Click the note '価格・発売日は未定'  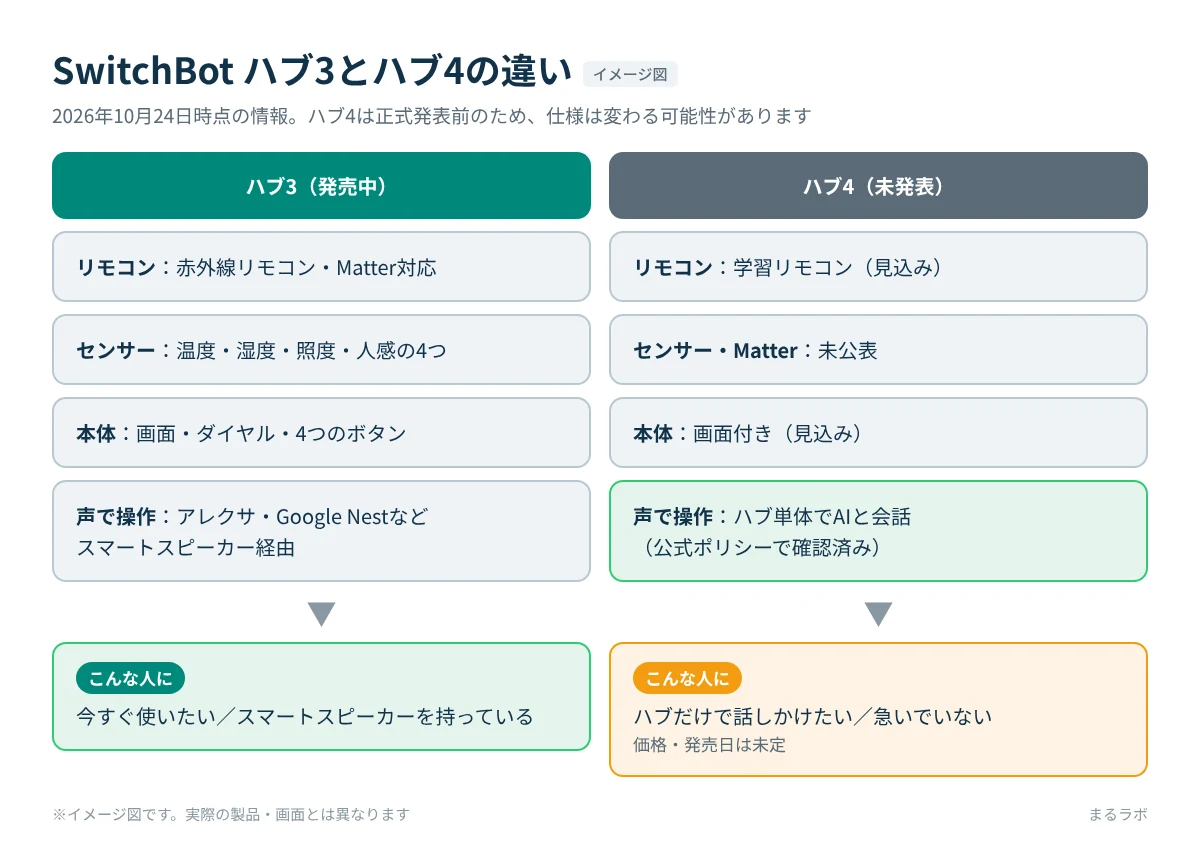tap(709, 745)
